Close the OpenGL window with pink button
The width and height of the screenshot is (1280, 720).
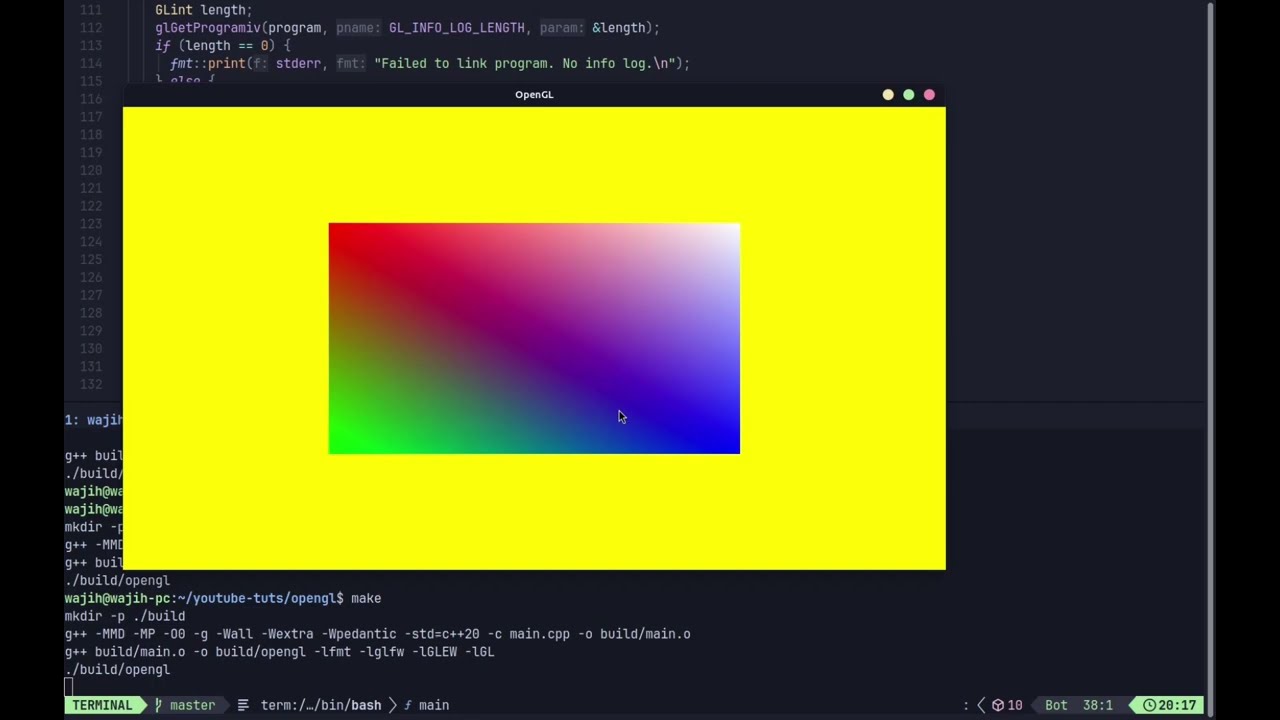click(929, 95)
